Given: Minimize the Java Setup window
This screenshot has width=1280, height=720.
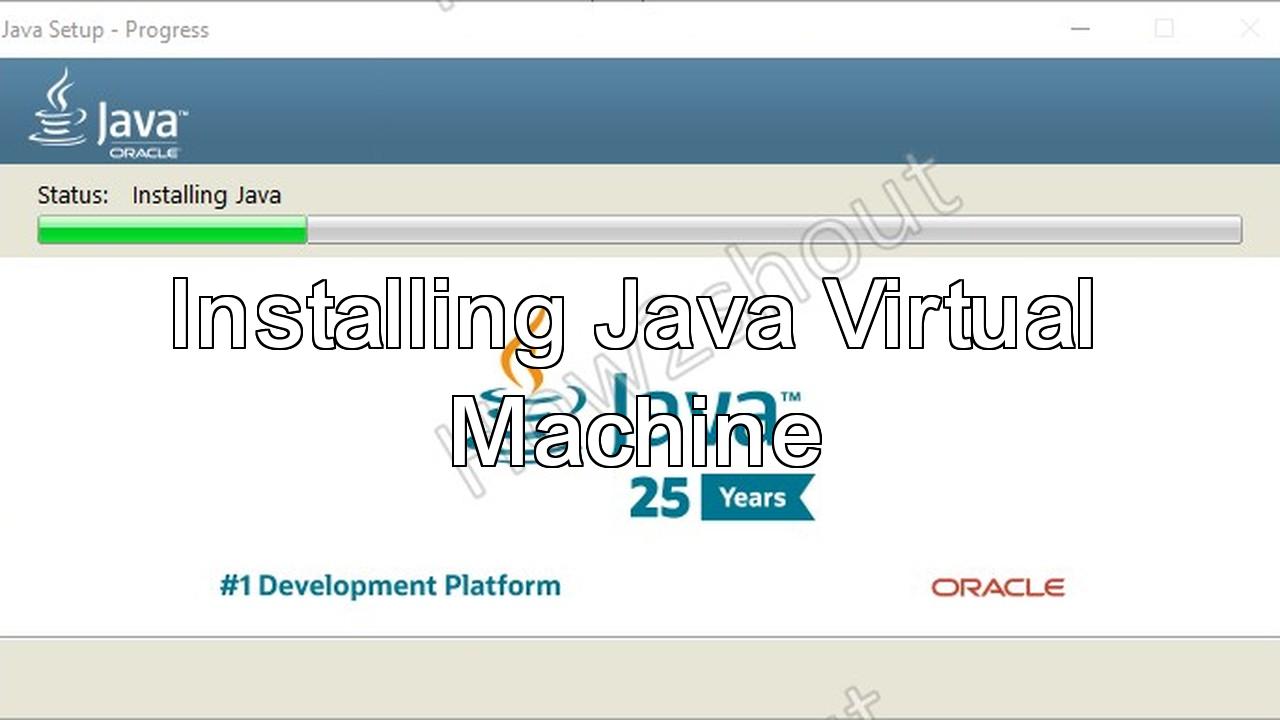Looking at the screenshot, I should click(x=1080, y=29).
